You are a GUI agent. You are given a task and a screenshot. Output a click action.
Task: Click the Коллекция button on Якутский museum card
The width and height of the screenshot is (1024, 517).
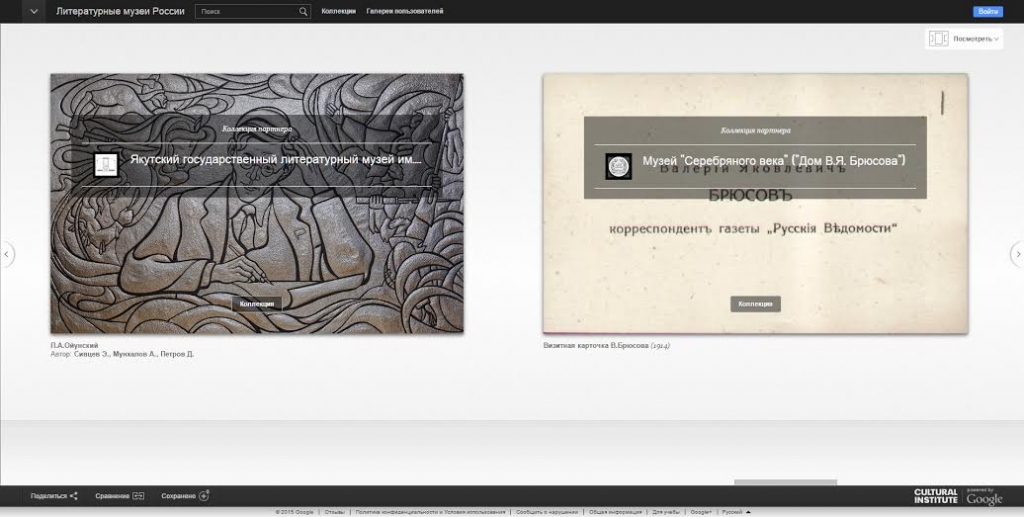click(x=257, y=304)
